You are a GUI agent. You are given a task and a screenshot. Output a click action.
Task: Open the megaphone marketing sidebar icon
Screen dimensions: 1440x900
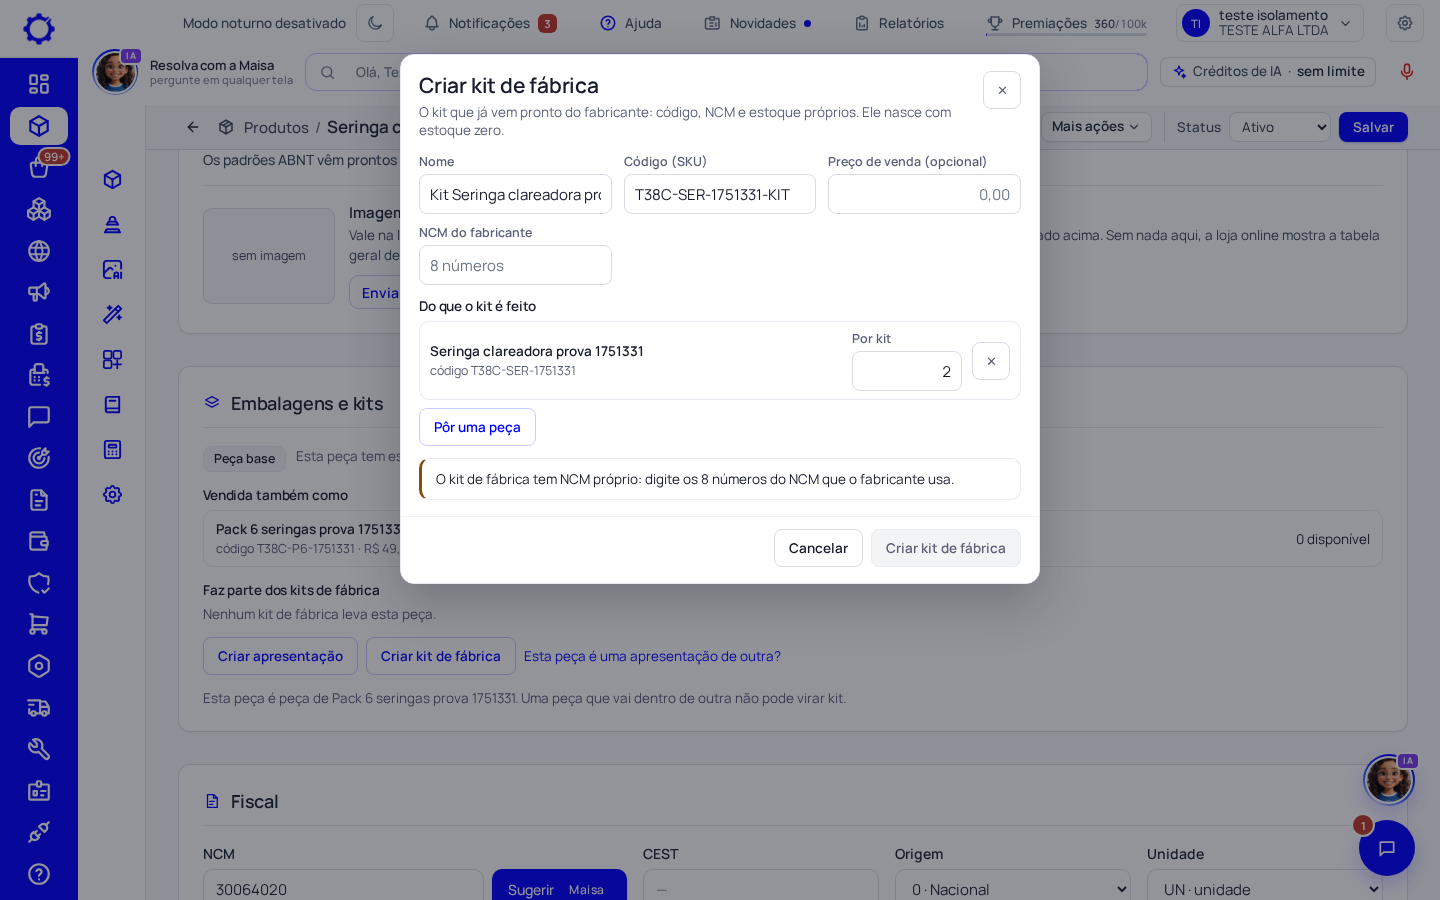39,292
